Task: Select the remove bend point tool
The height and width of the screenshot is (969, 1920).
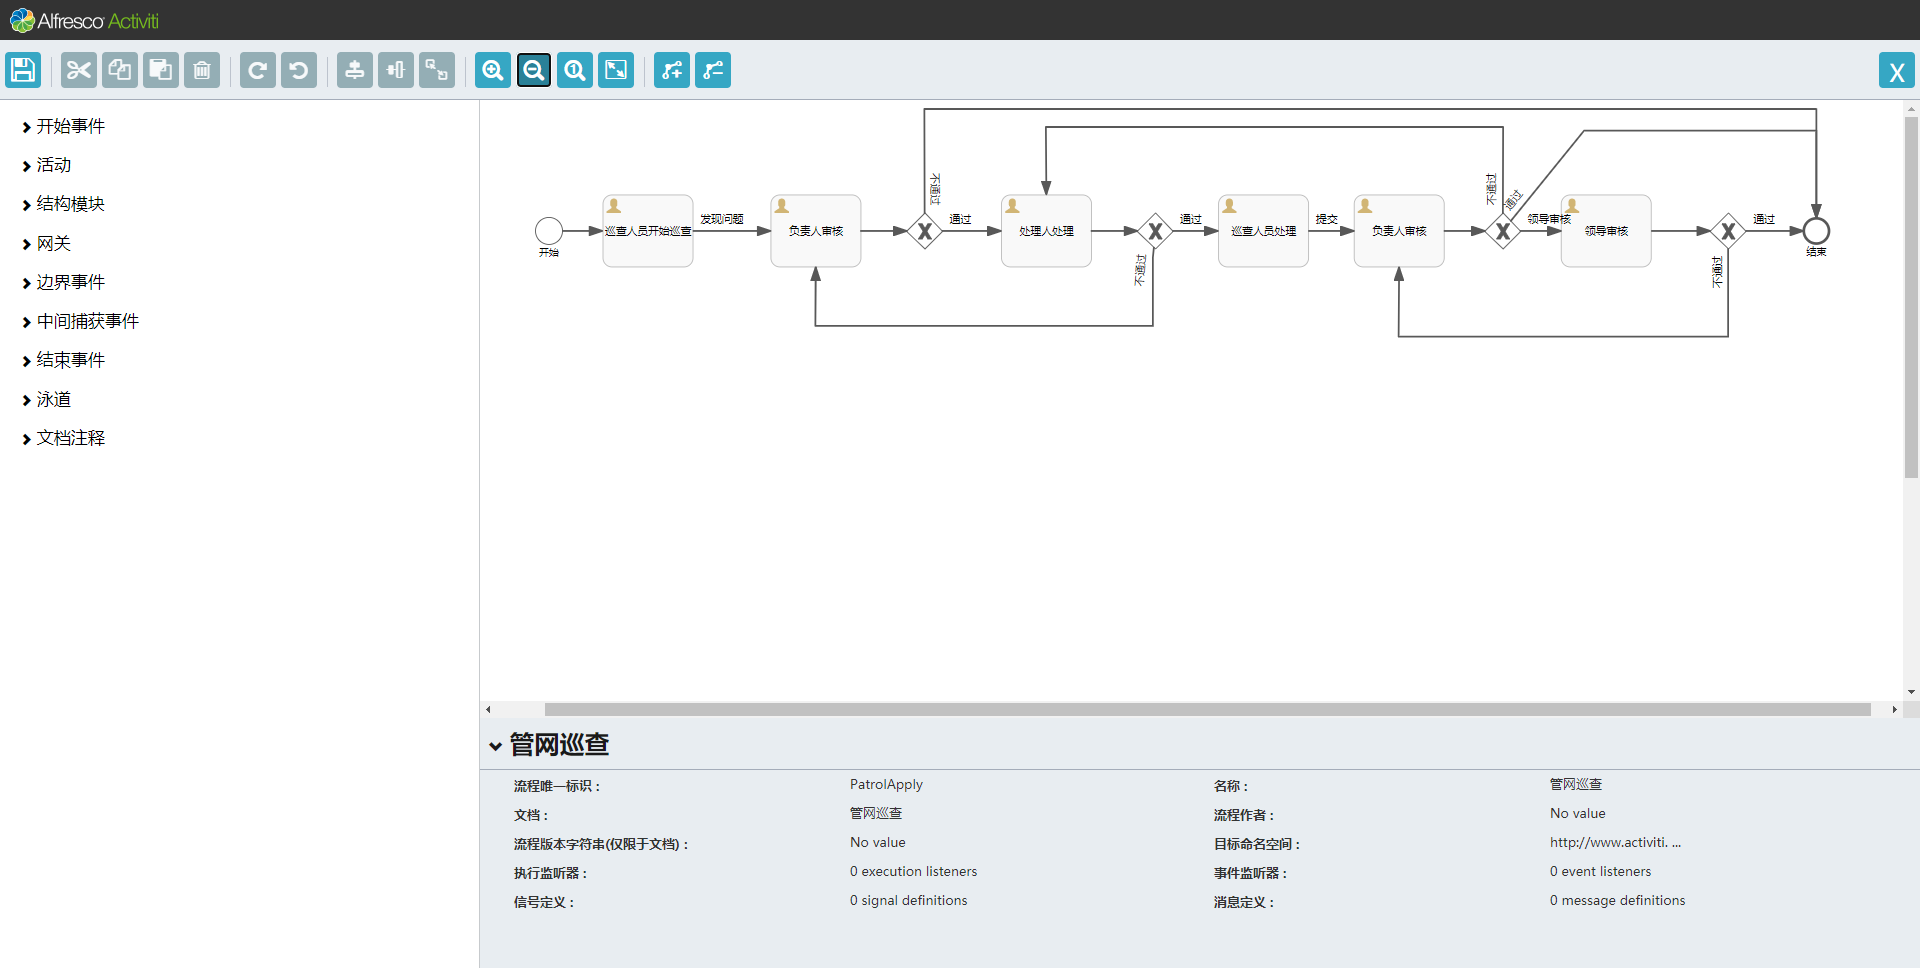Action: [712, 70]
